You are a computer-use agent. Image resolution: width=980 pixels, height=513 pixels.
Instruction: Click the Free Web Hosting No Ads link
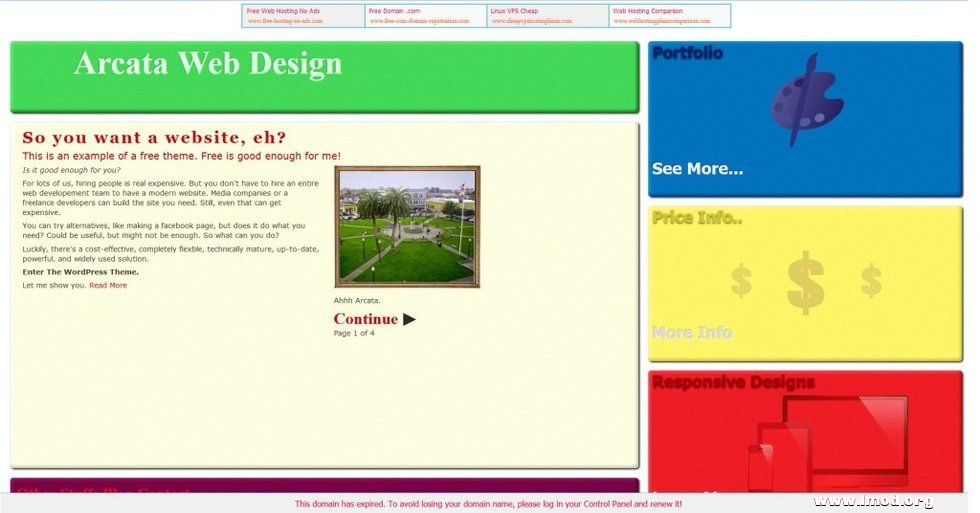[283, 11]
